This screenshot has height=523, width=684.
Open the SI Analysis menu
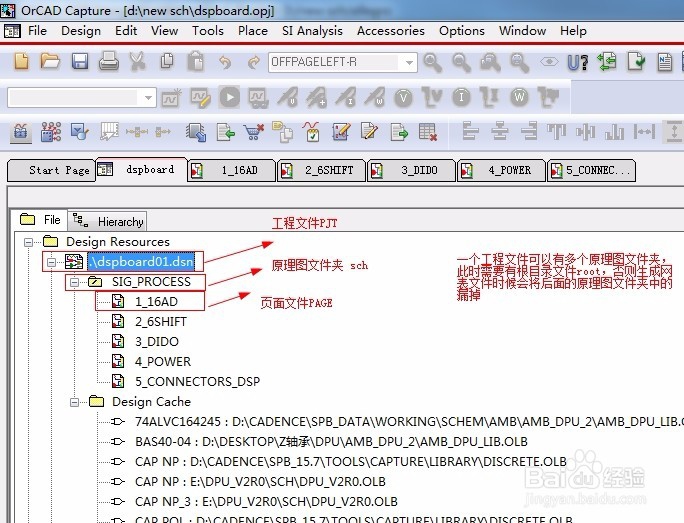pyautogui.click(x=312, y=31)
